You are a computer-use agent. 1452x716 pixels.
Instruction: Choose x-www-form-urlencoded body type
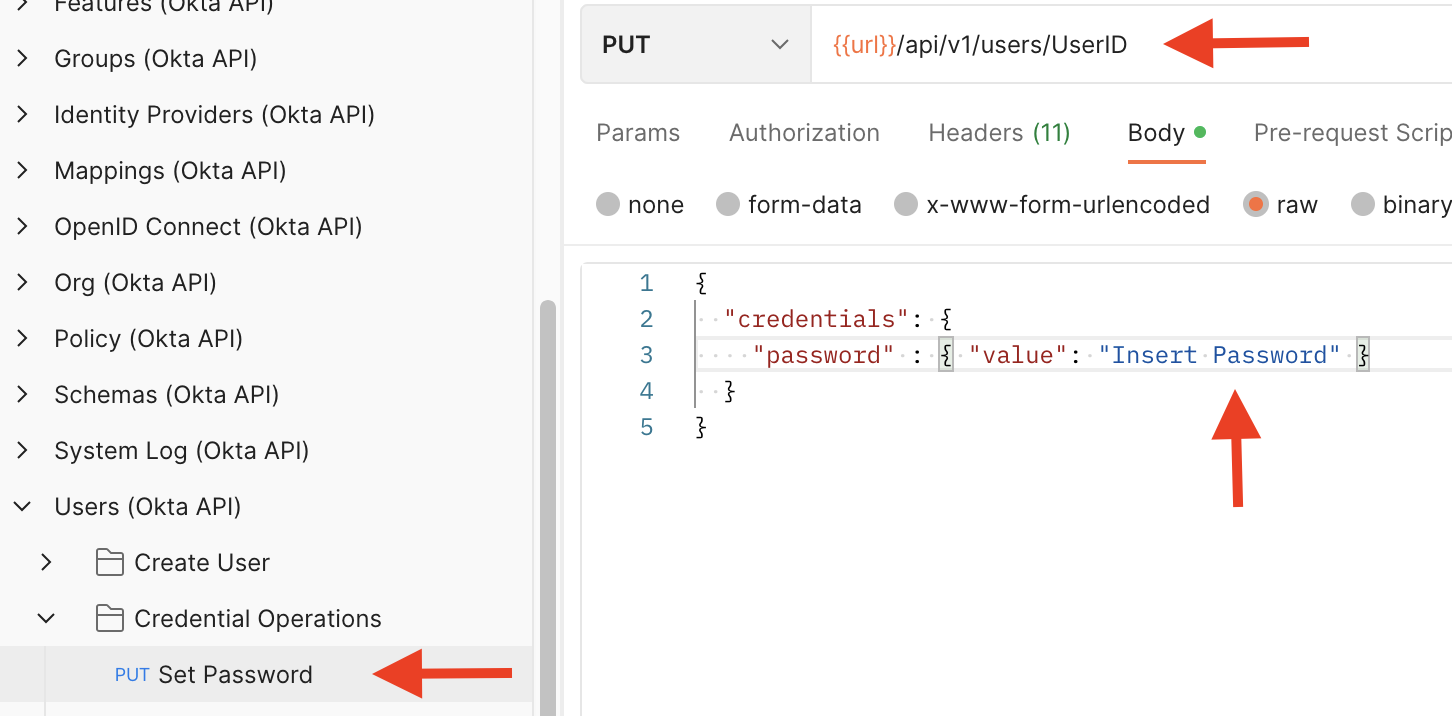[x=906, y=205]
